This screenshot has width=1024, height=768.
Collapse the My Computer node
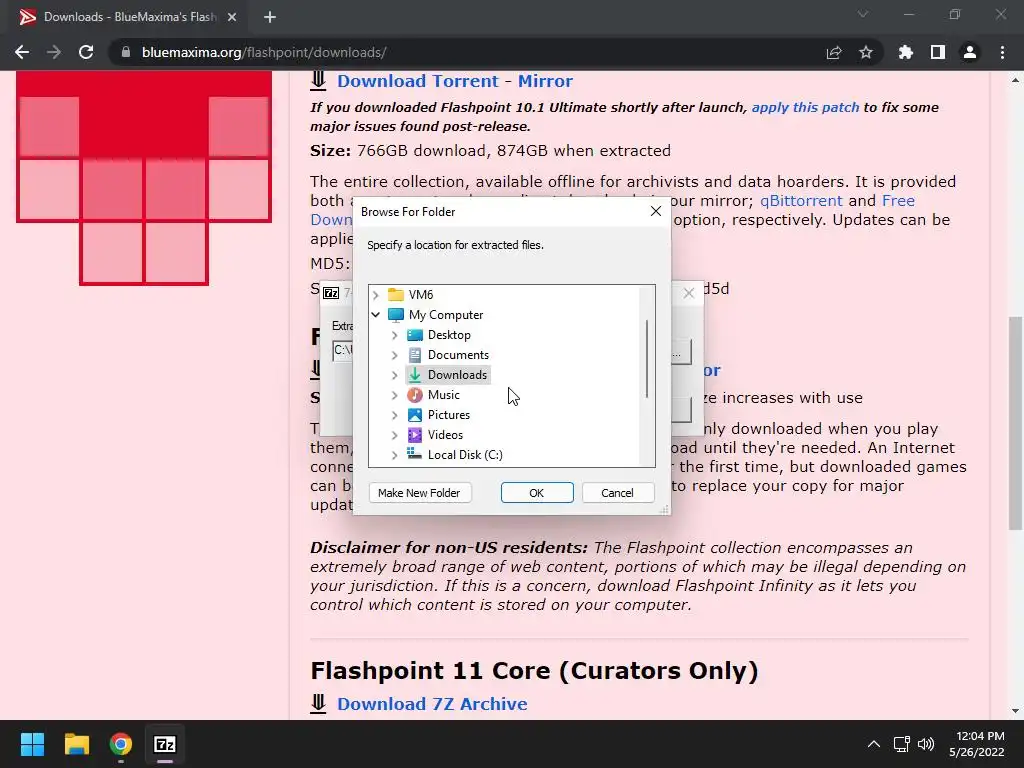(376, 315)
